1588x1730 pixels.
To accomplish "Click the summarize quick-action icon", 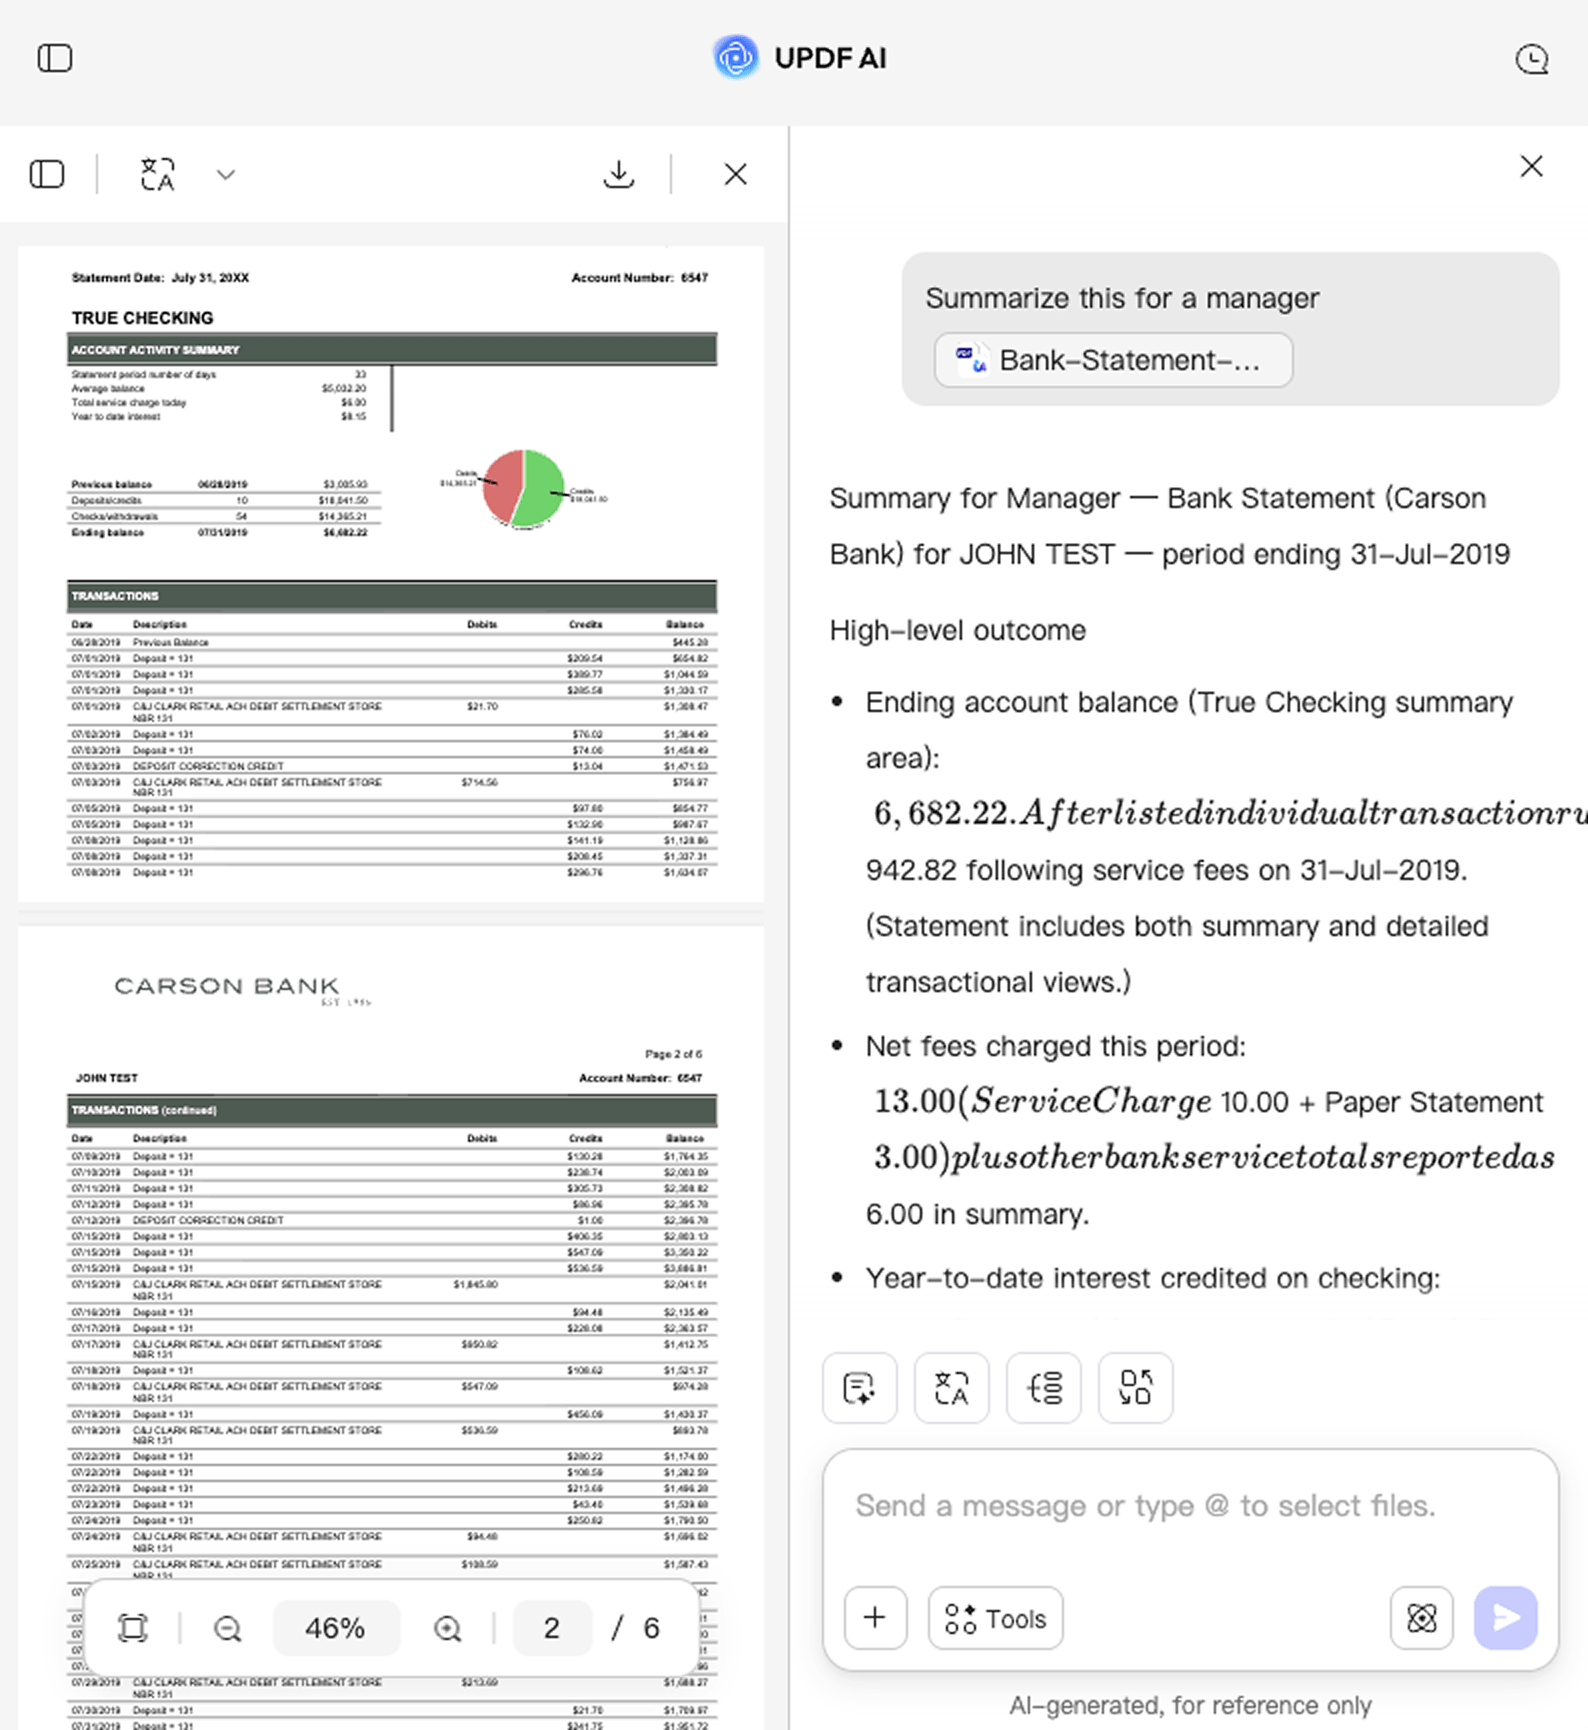I will tap(860, 1388).
